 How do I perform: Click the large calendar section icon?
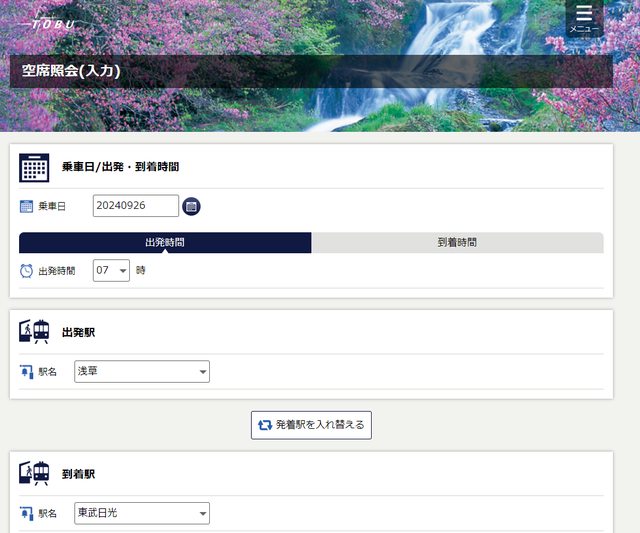click(x=34, y=167)
